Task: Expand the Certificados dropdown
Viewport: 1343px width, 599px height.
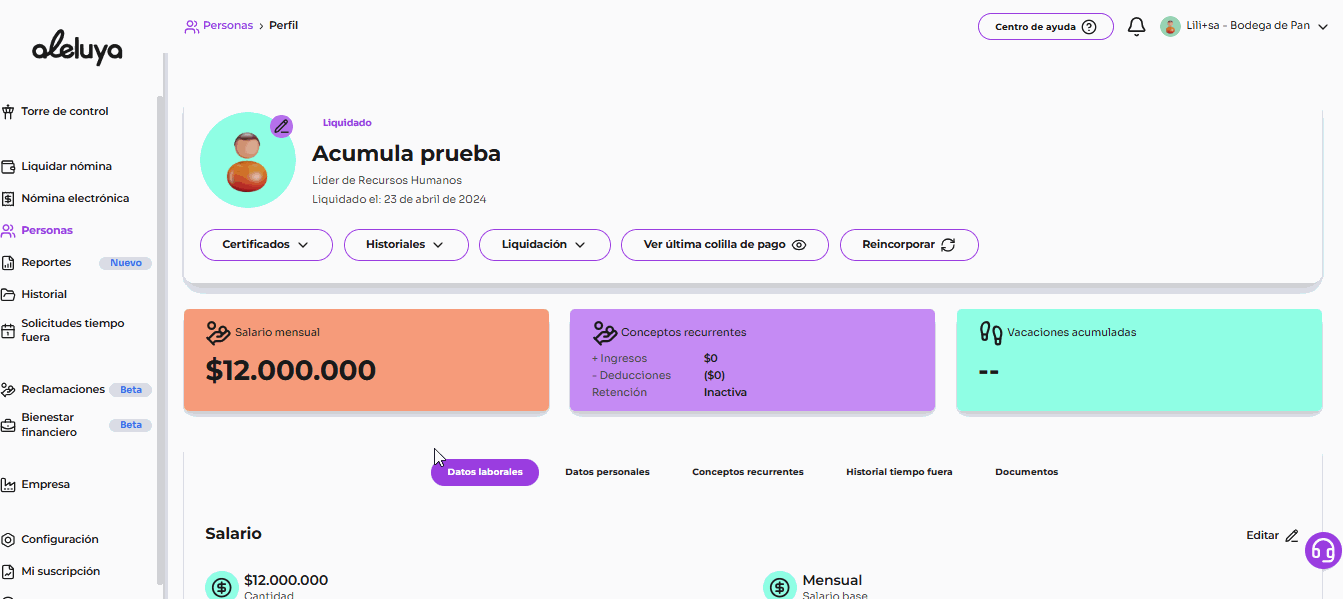Action: 266,245
